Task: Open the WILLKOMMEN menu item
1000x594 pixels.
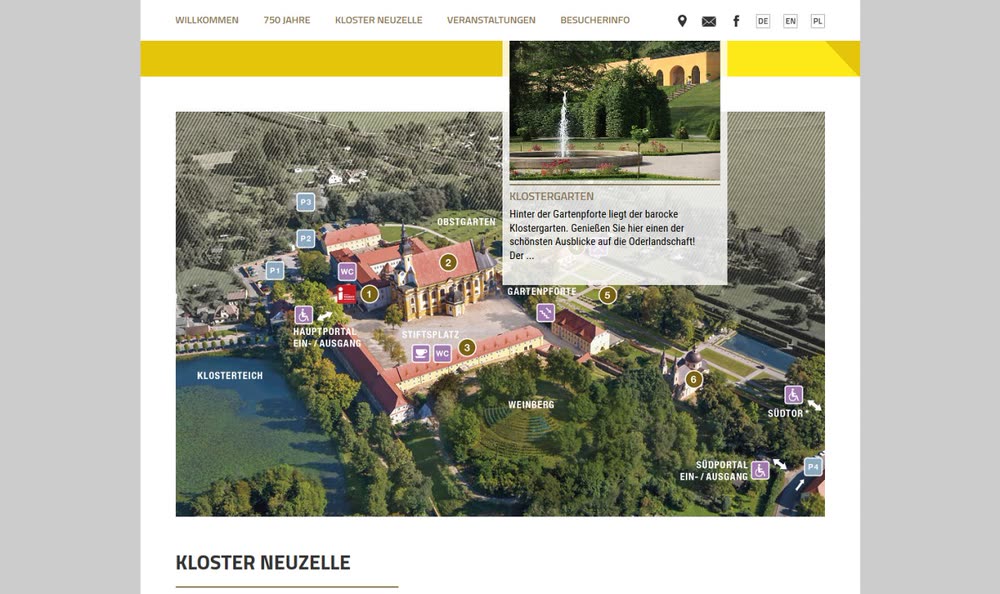Action: pyautogui.click(x=207, y=20)
